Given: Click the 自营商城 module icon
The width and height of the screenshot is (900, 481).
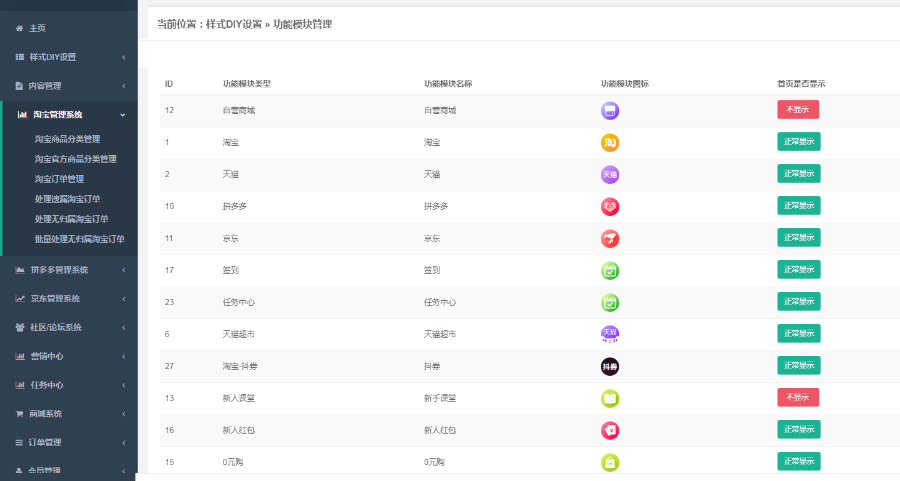Looking at the screenshot, I should [610, 111].
